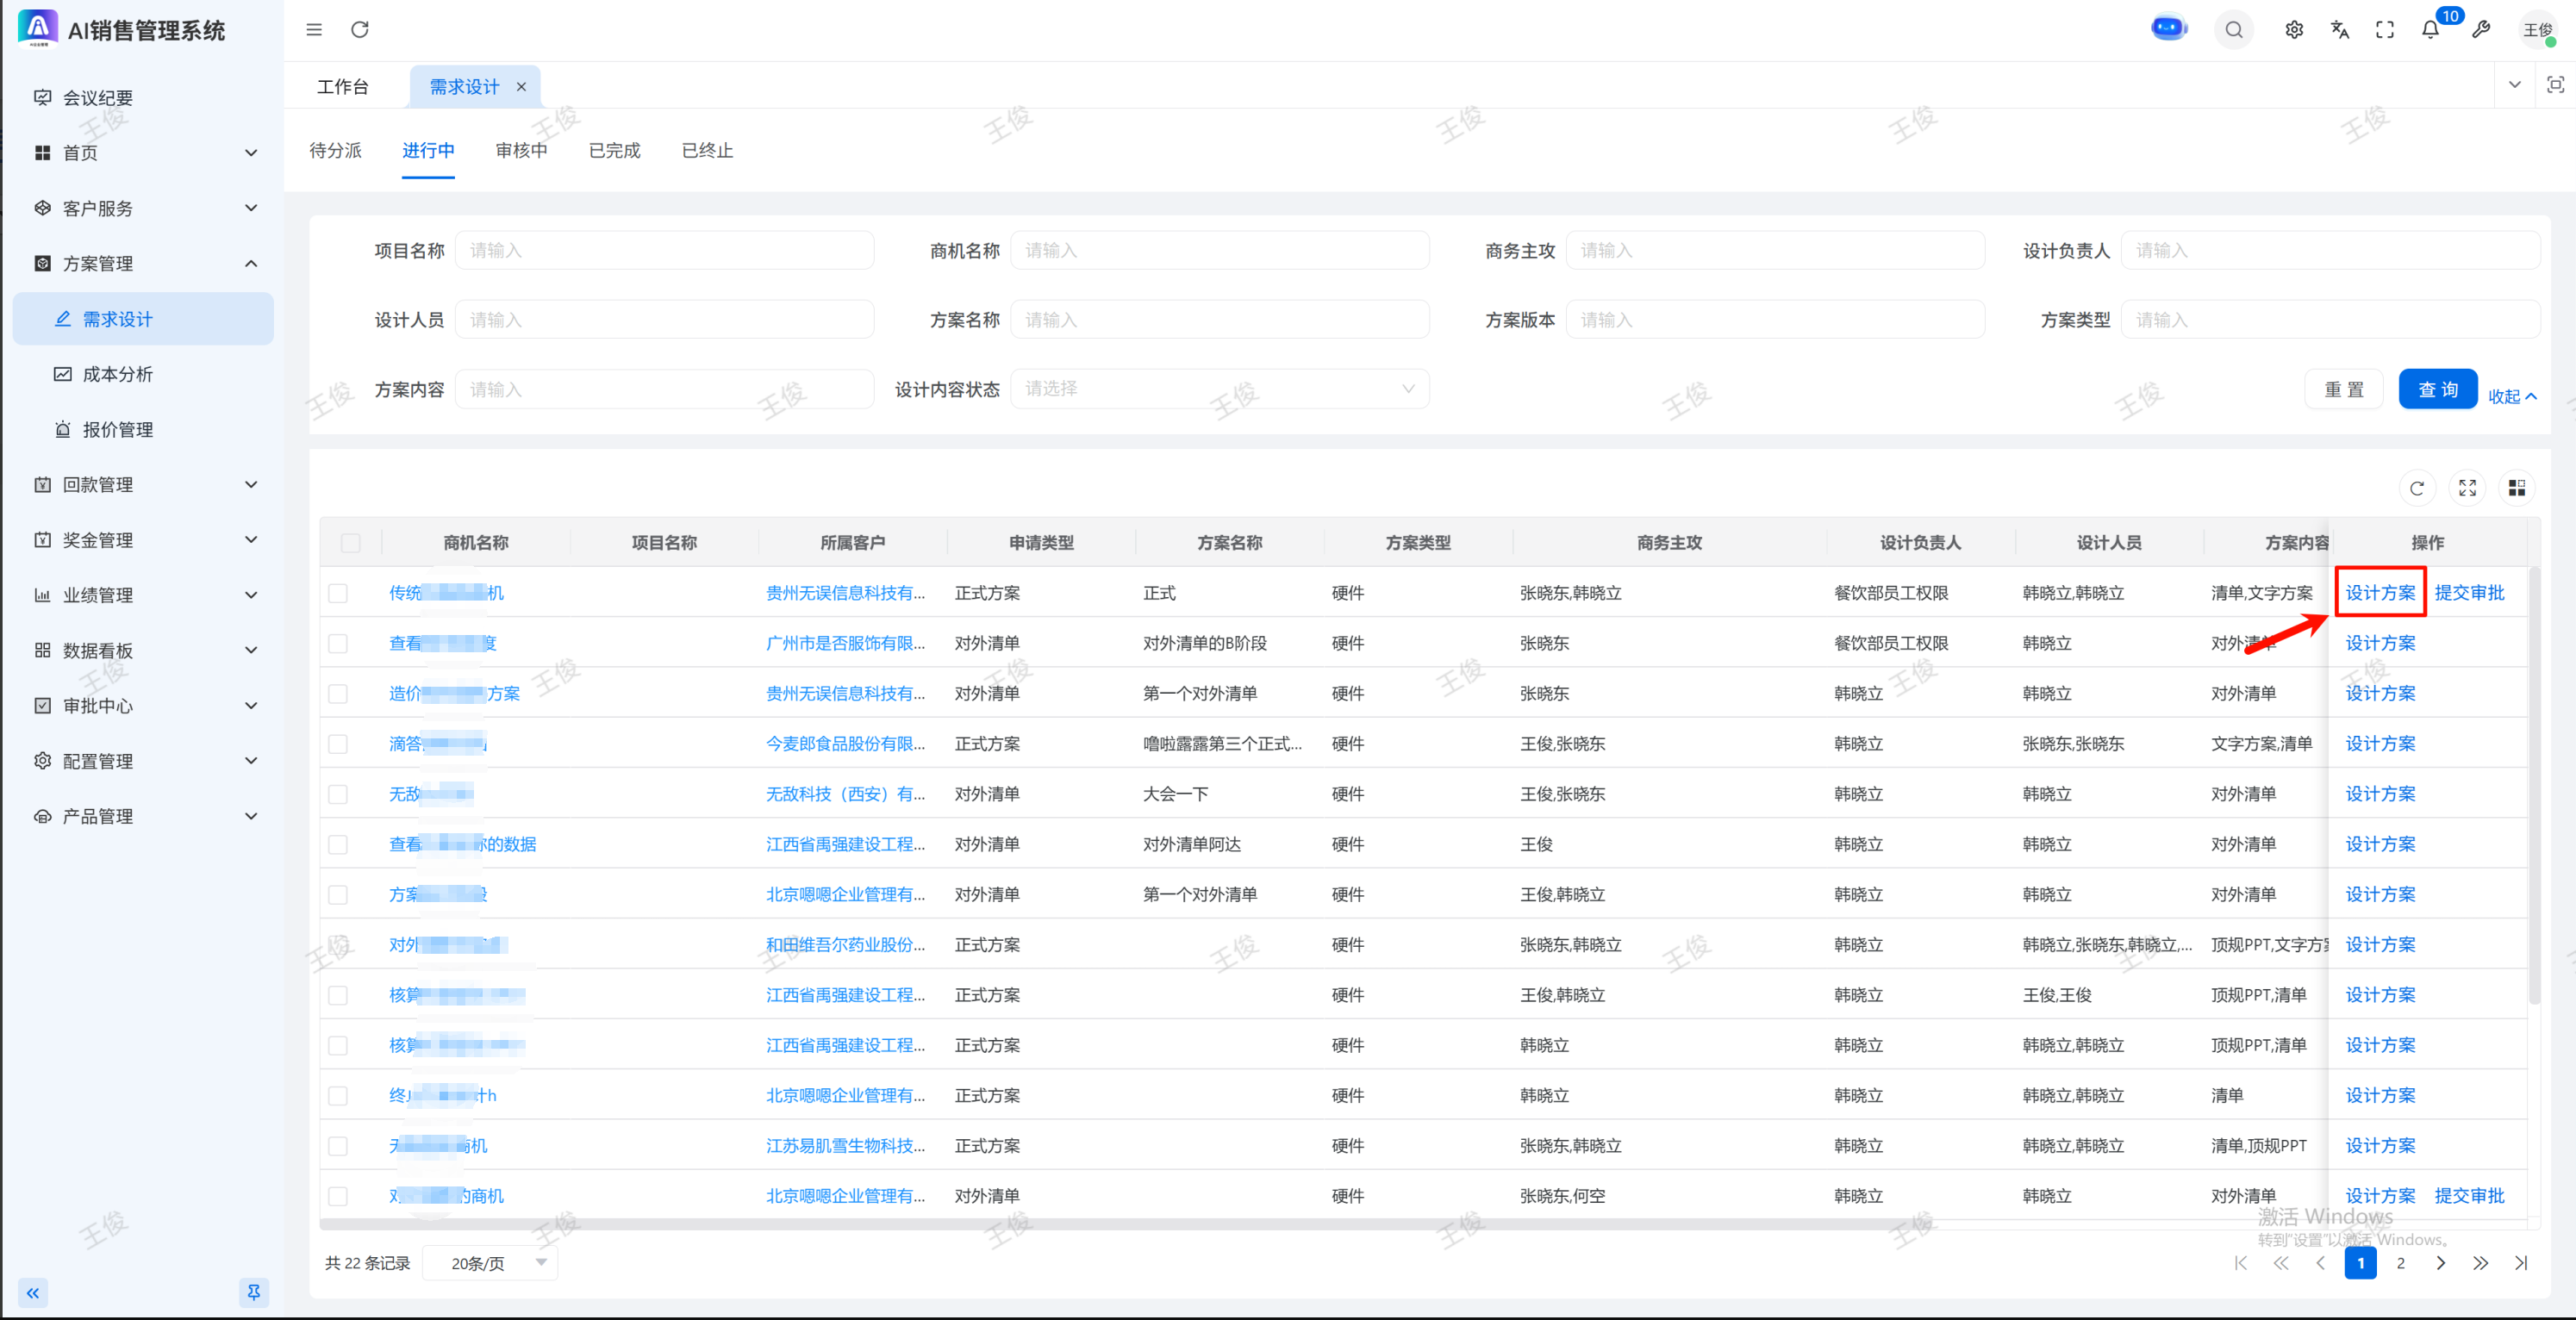Click 提交审批 link in first row
The height and width of the screenshot is (1320, 2576).
coord(2469,593)
